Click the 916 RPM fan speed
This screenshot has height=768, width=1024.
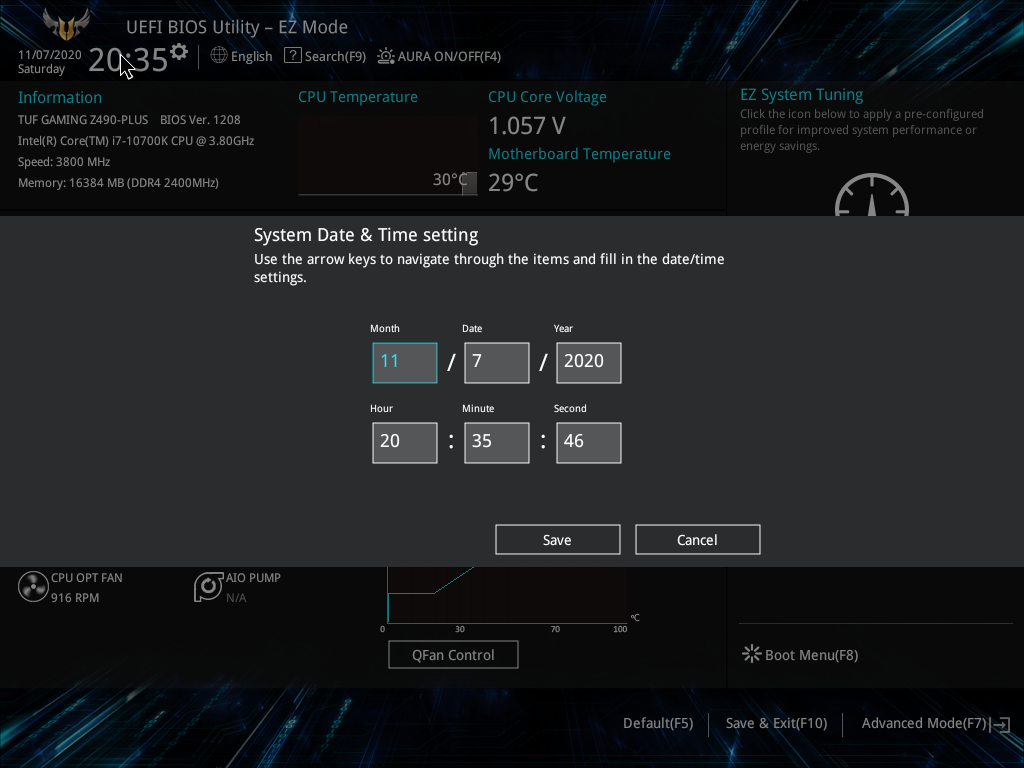coord(75,598)
